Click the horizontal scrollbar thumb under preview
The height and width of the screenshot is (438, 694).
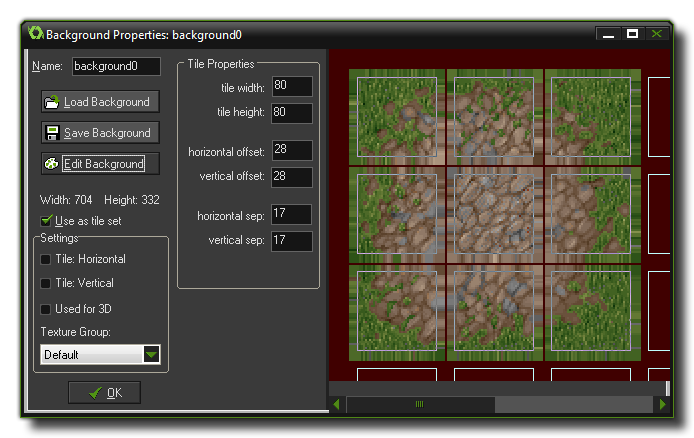pos(419,405)
